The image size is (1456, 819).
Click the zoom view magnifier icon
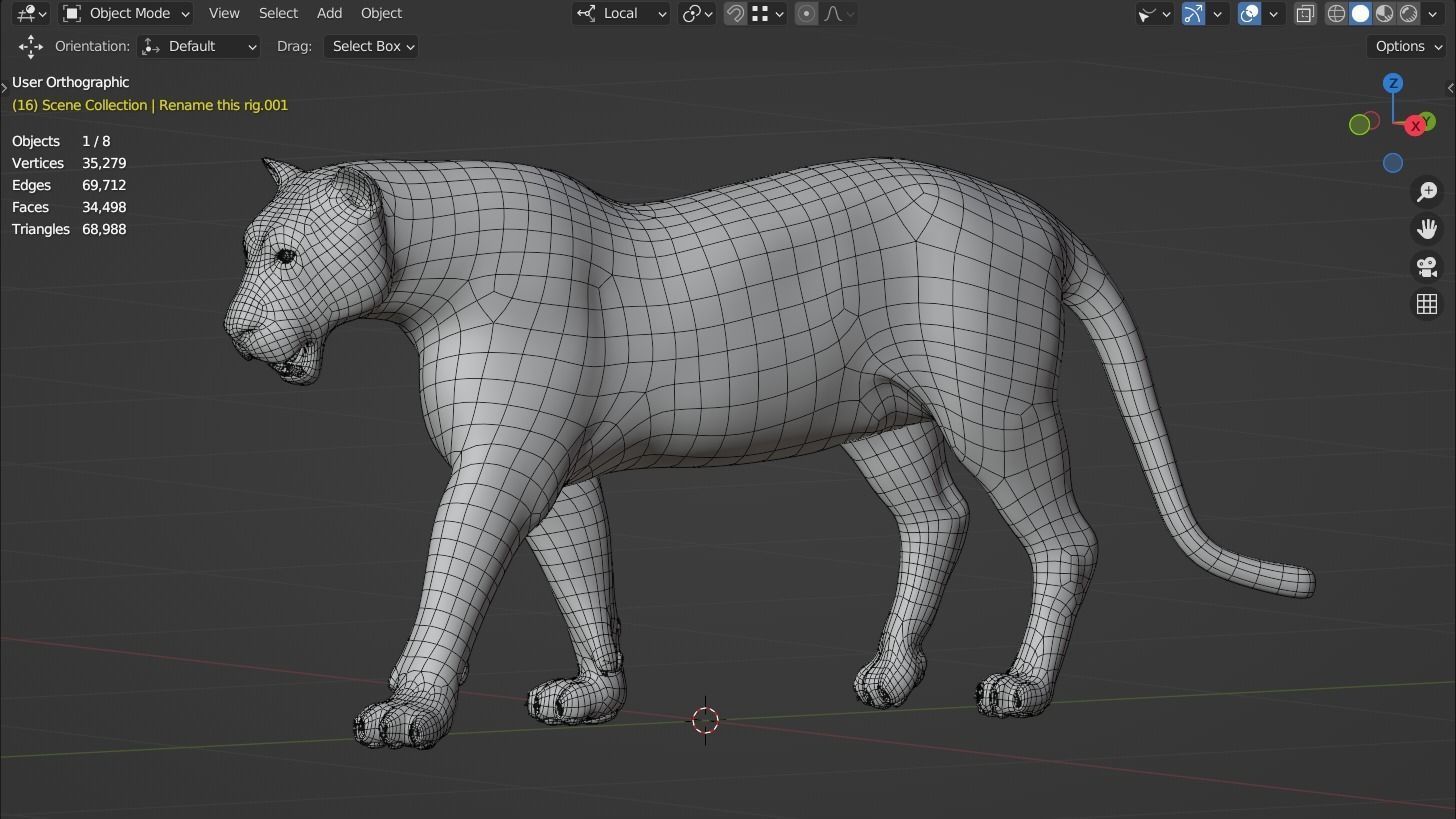pos(1427,191)
